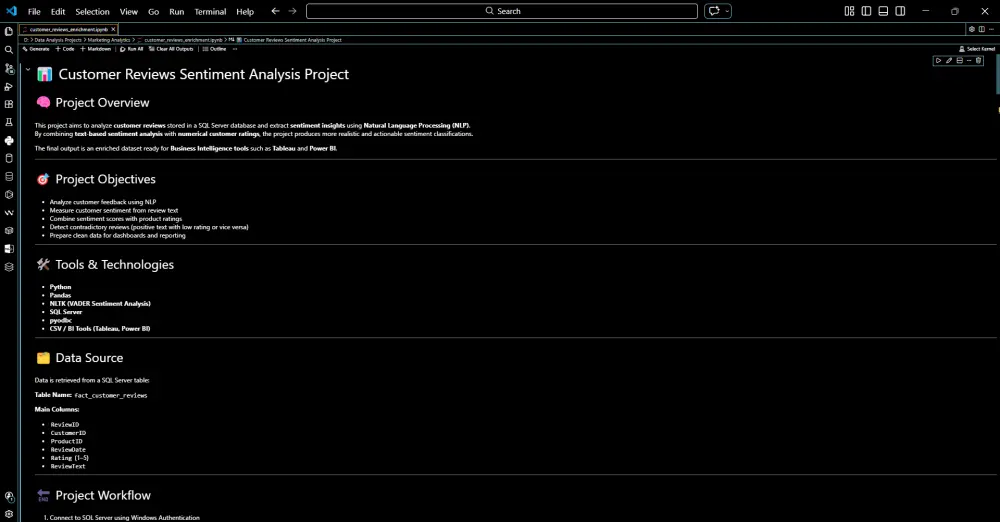Click the pyodbc list item
Viewport: 1000px width, 522px height.
point(61,320)
